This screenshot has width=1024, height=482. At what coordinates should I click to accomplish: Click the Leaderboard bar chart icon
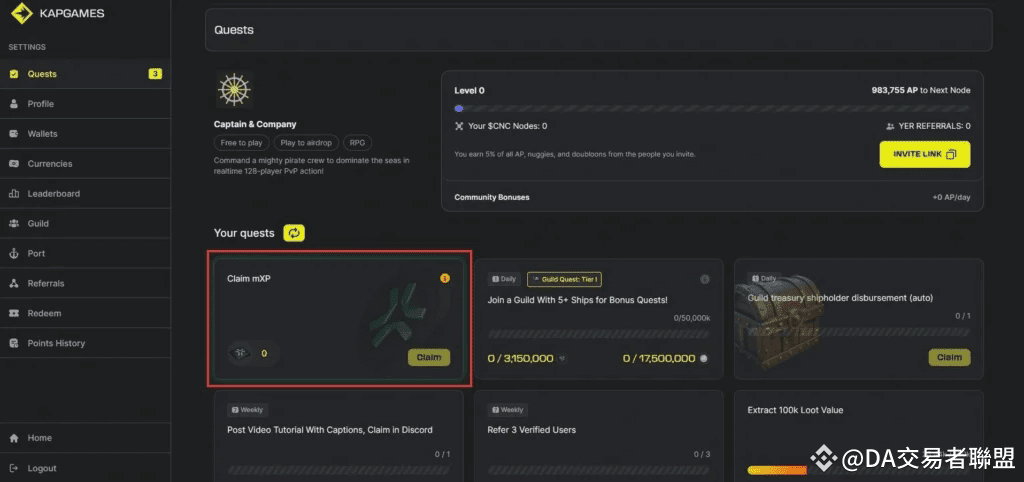click(x=14, y=194)
